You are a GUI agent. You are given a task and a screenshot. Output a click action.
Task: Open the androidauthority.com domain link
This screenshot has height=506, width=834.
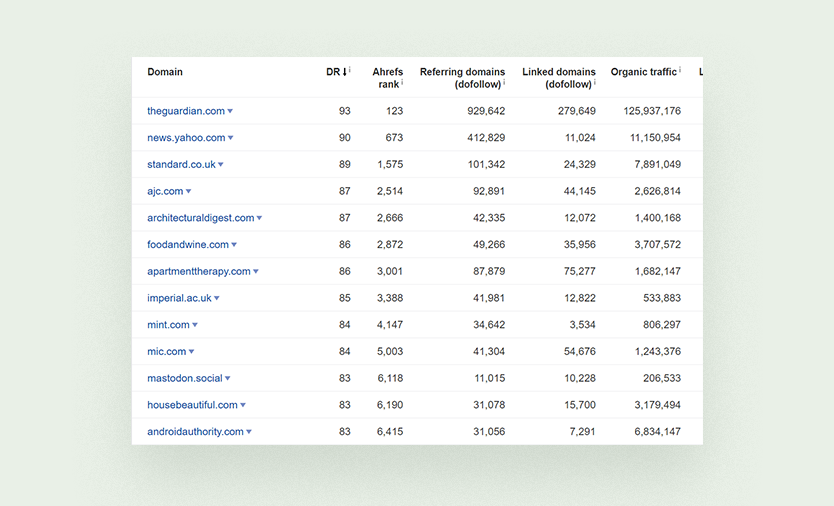[195, 432]
